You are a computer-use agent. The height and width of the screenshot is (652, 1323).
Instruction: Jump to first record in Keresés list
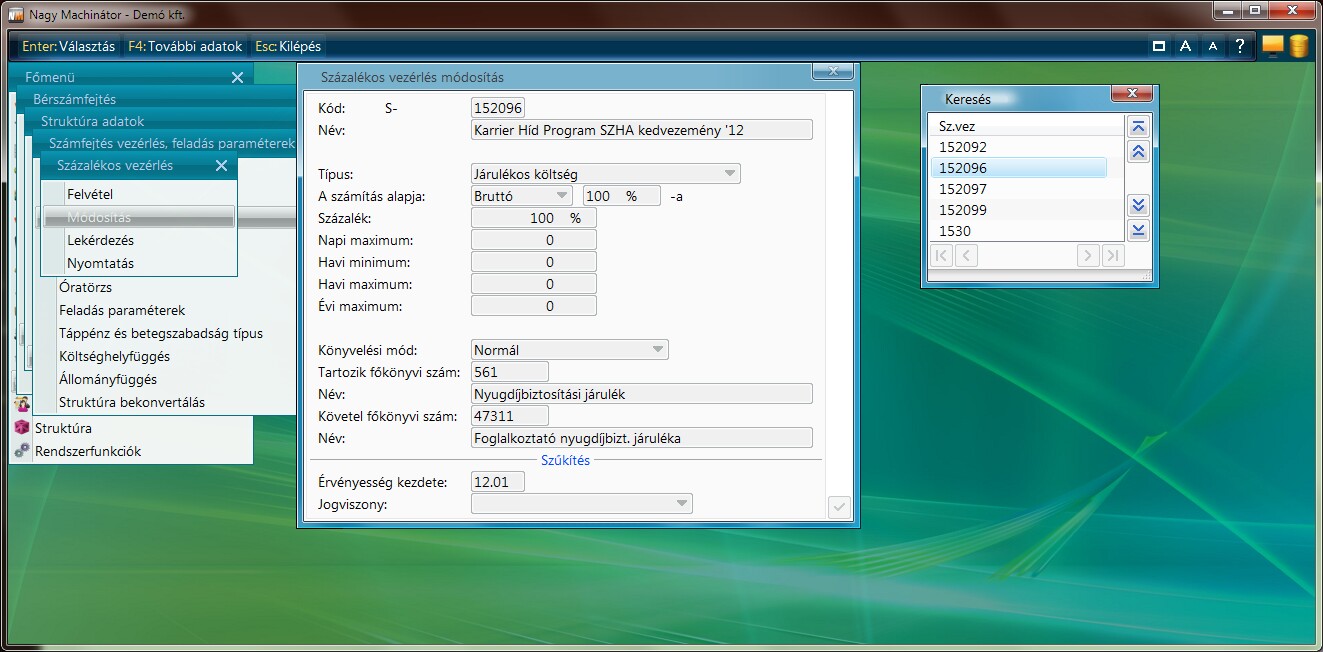(x=1138, y=127)
